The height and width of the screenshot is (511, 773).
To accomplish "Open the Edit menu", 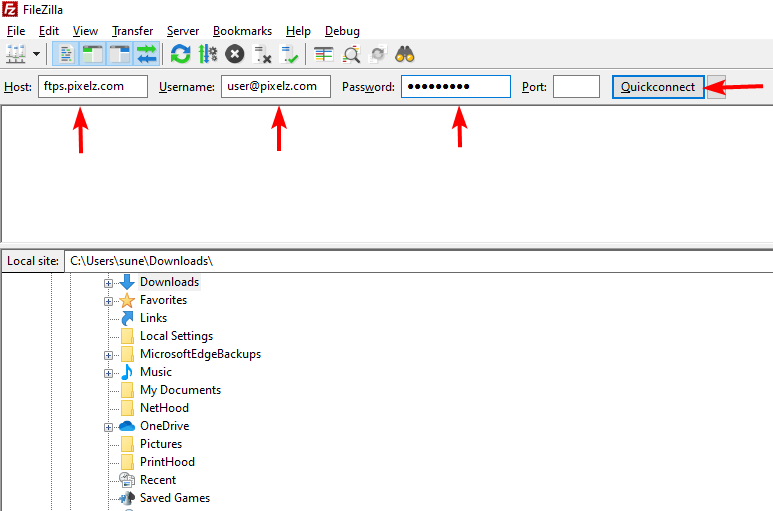I will click(x=49, y=31).
